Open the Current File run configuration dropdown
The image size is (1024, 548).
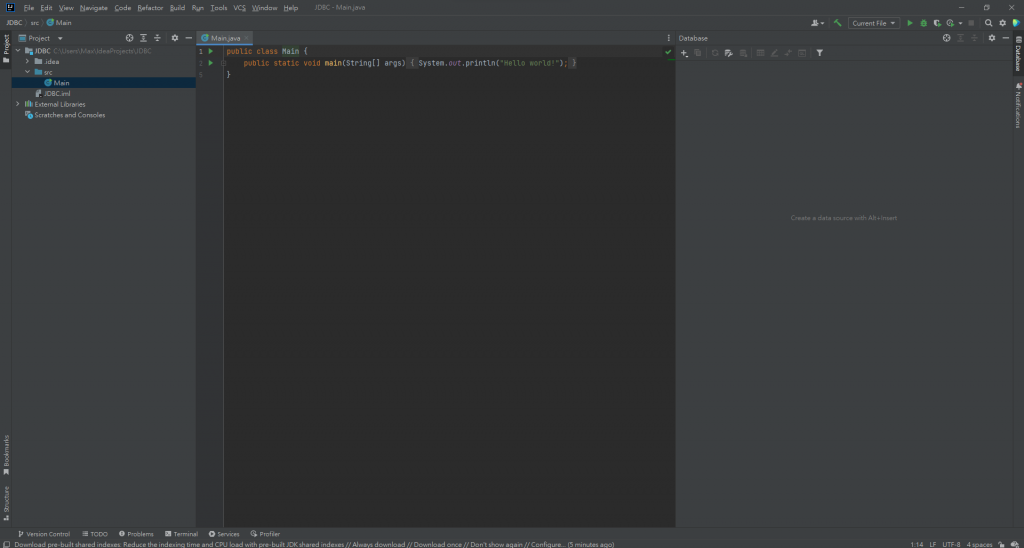(x=874, y=23)
